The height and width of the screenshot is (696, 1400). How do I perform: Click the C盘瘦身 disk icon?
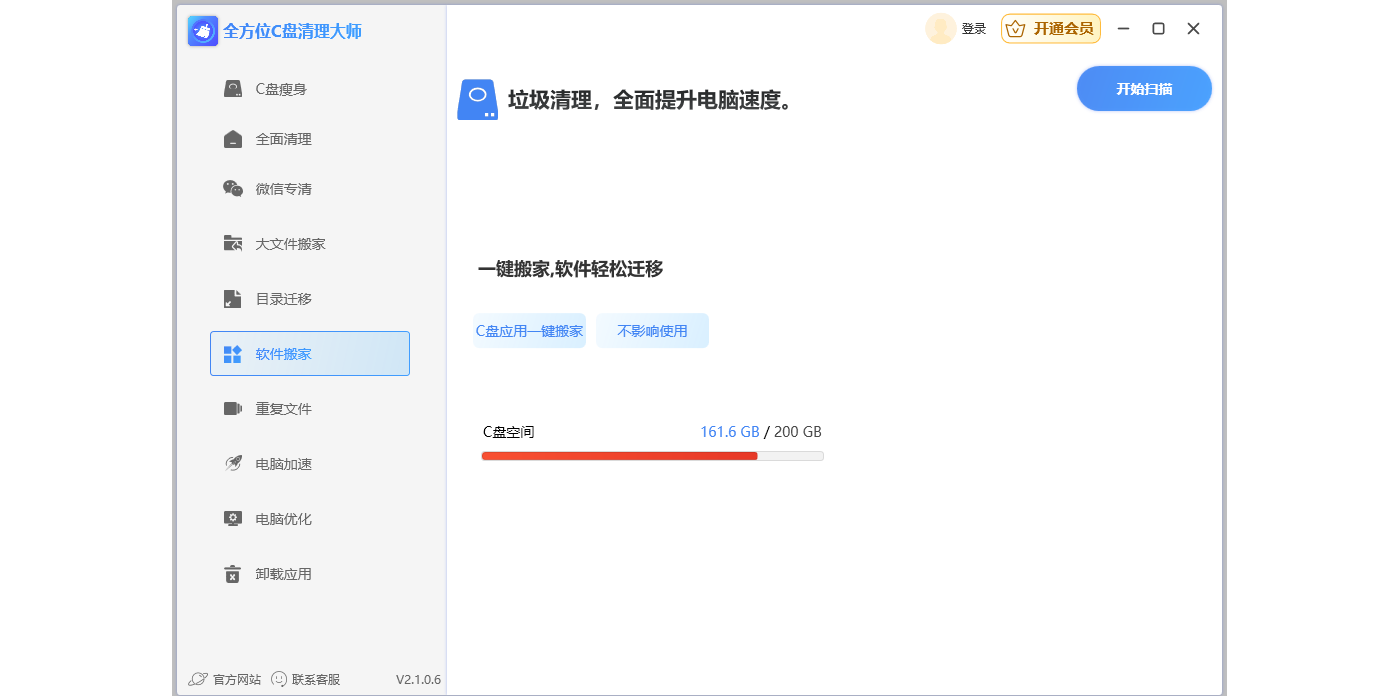[233, 89]
